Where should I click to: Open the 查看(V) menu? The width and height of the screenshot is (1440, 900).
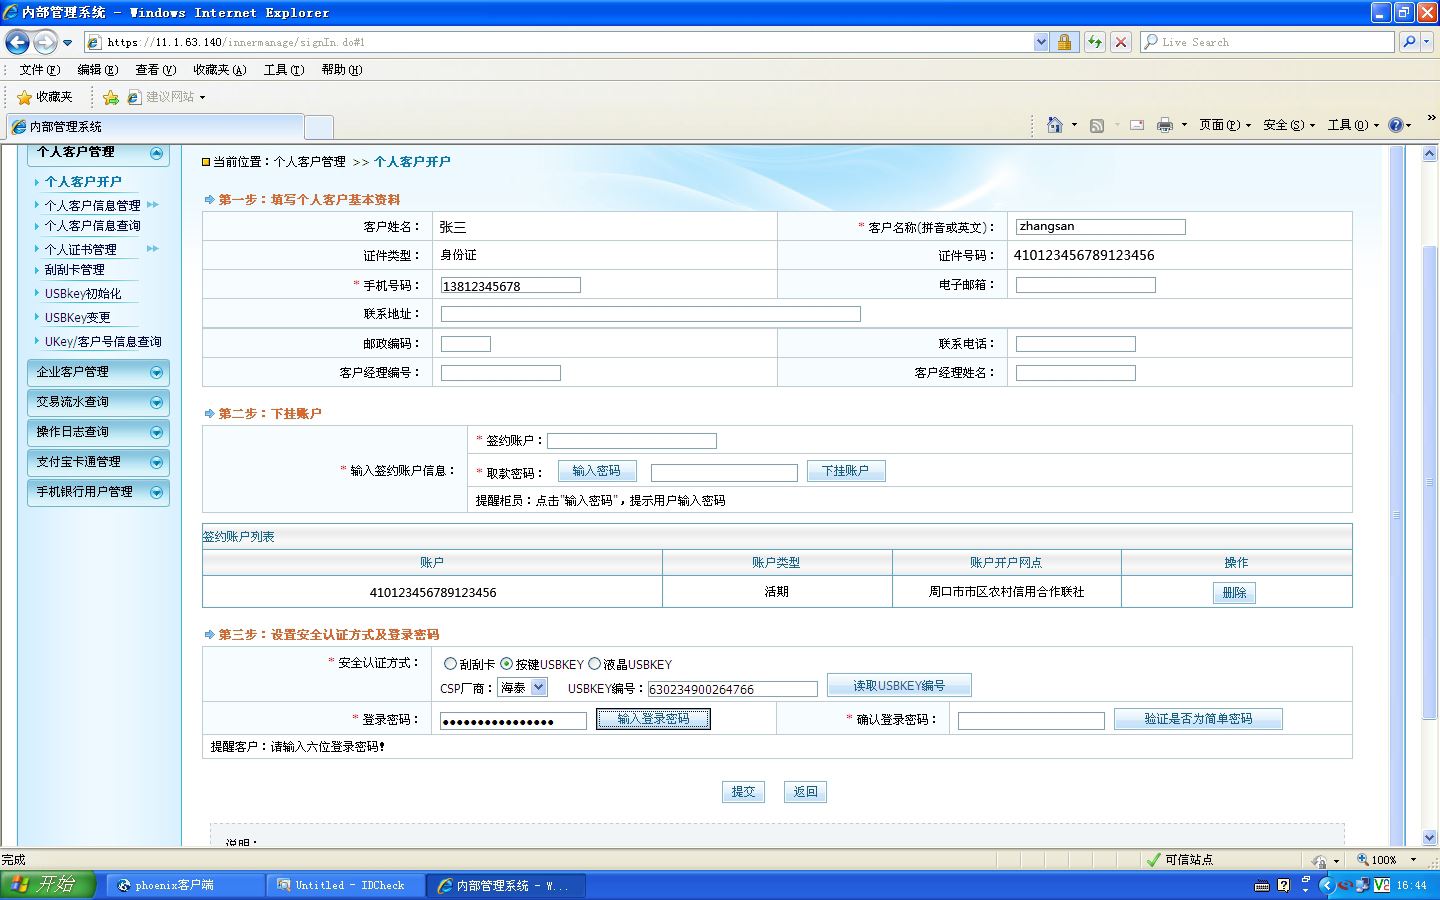(x=156, y=70)
